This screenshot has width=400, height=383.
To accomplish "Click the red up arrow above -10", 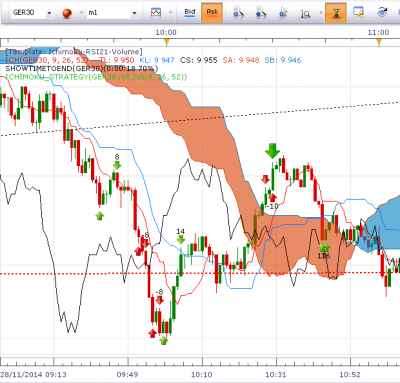I will click(x=273, y=197).
